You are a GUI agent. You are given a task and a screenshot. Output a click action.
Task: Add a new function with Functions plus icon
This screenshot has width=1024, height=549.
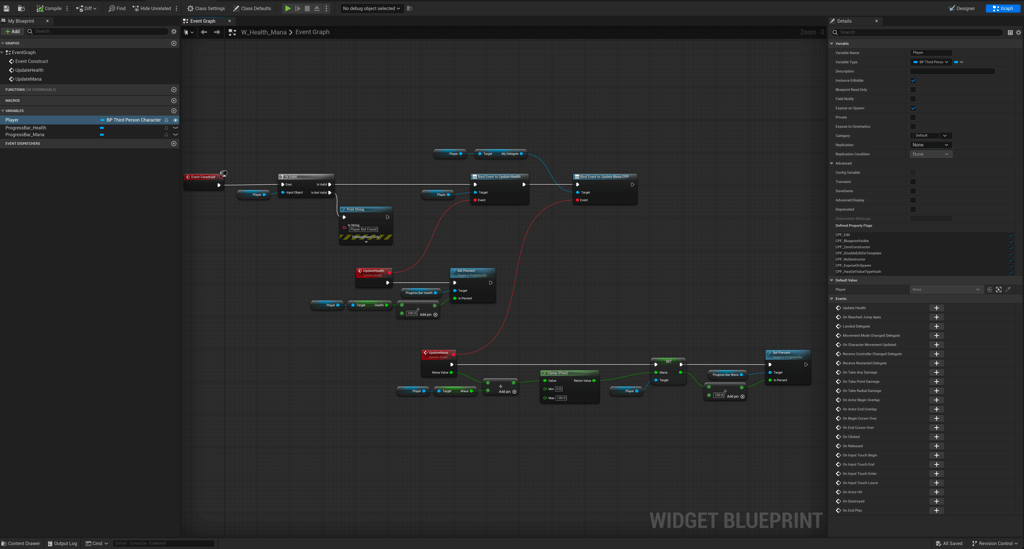click(174, 89)
